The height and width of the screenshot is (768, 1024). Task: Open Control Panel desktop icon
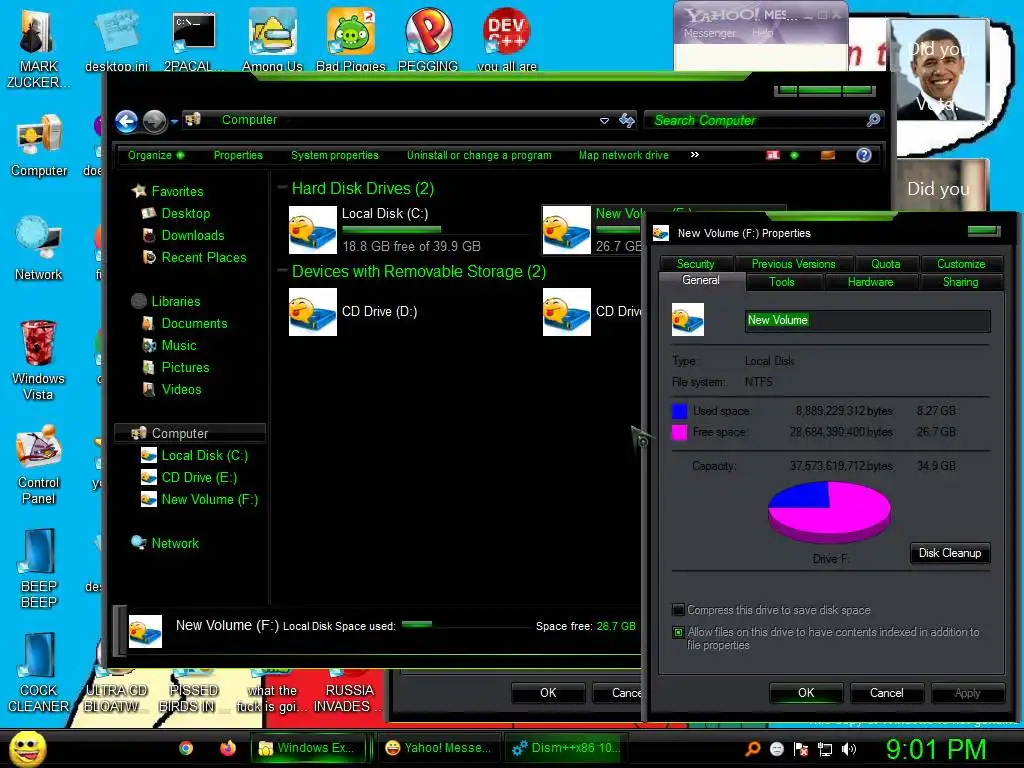coord(38,466)
